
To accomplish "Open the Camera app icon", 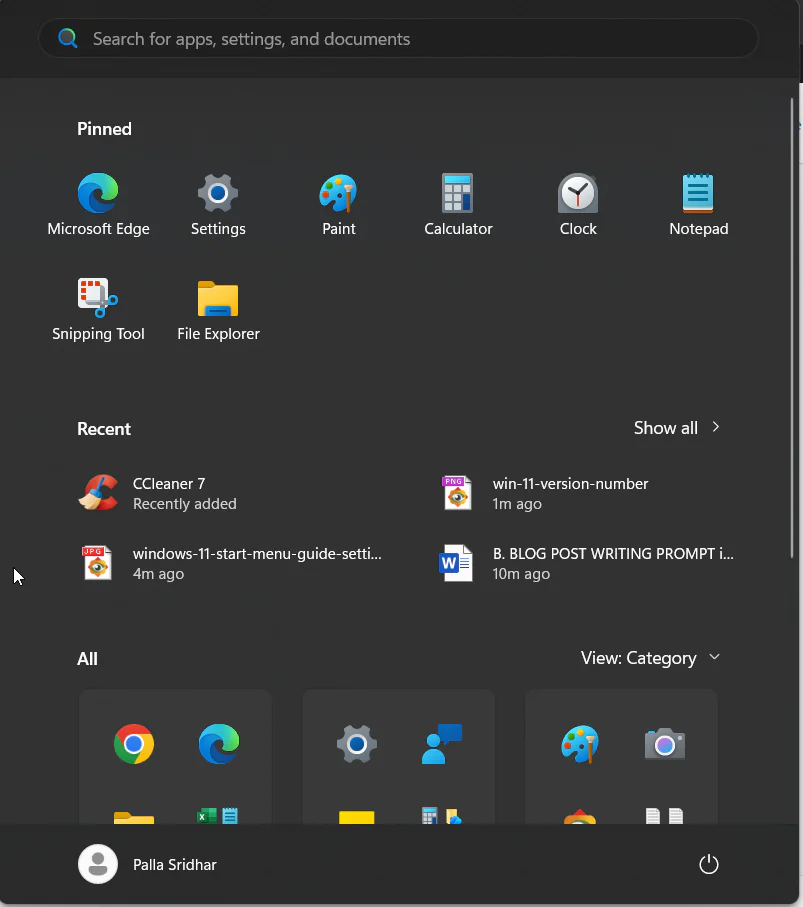I will (x=665, y=744).
